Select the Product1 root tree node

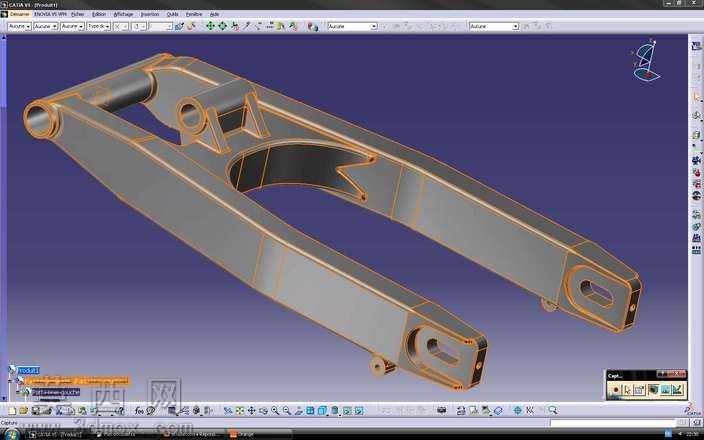29,370
